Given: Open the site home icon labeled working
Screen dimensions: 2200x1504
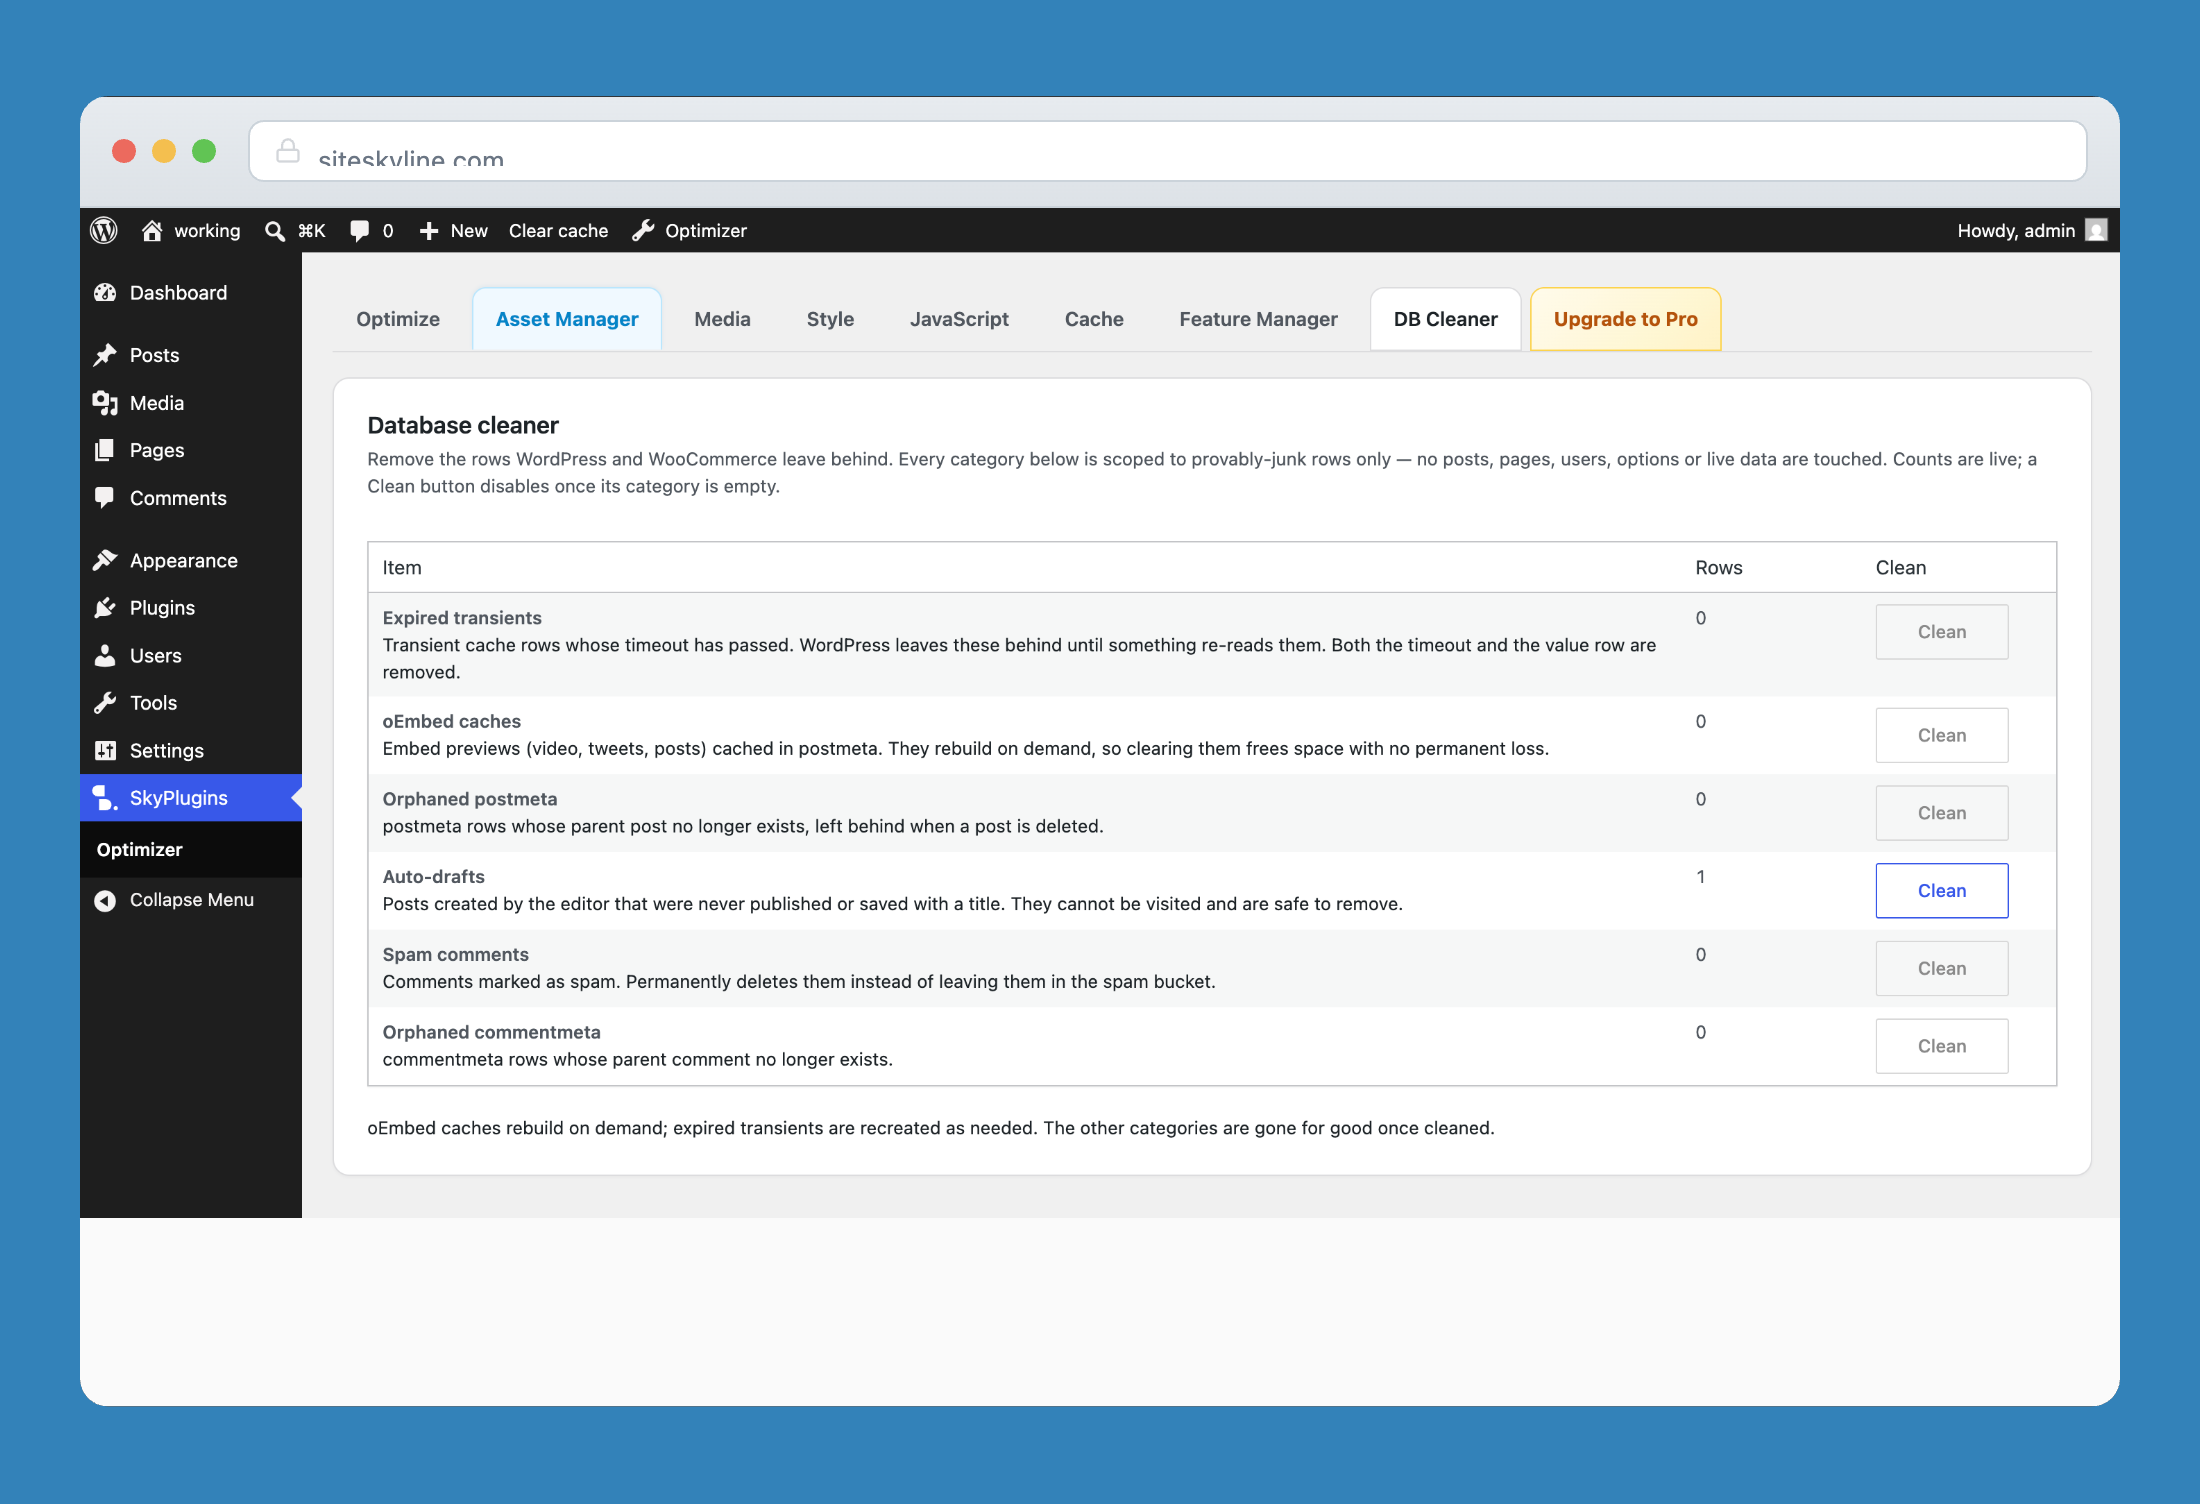Looking at the screenshot, I should pyautogui.click(x=152, y=231).
